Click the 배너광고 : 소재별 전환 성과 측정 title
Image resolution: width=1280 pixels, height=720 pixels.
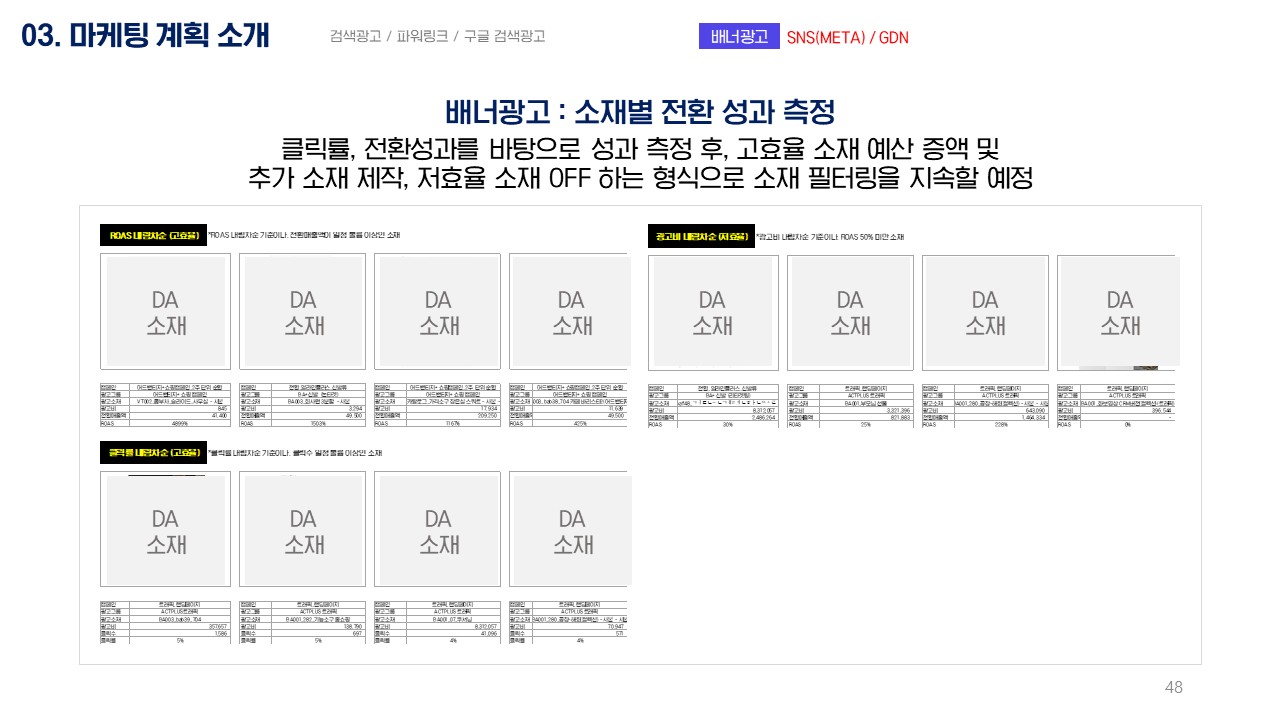pyautogui.click(x=640, y=111)
